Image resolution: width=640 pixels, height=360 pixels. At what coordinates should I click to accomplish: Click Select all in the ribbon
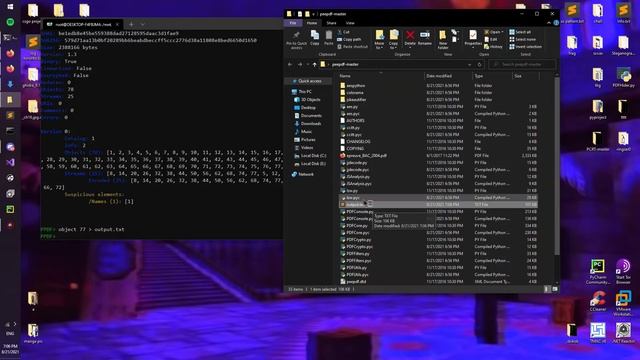coord(520,32)
